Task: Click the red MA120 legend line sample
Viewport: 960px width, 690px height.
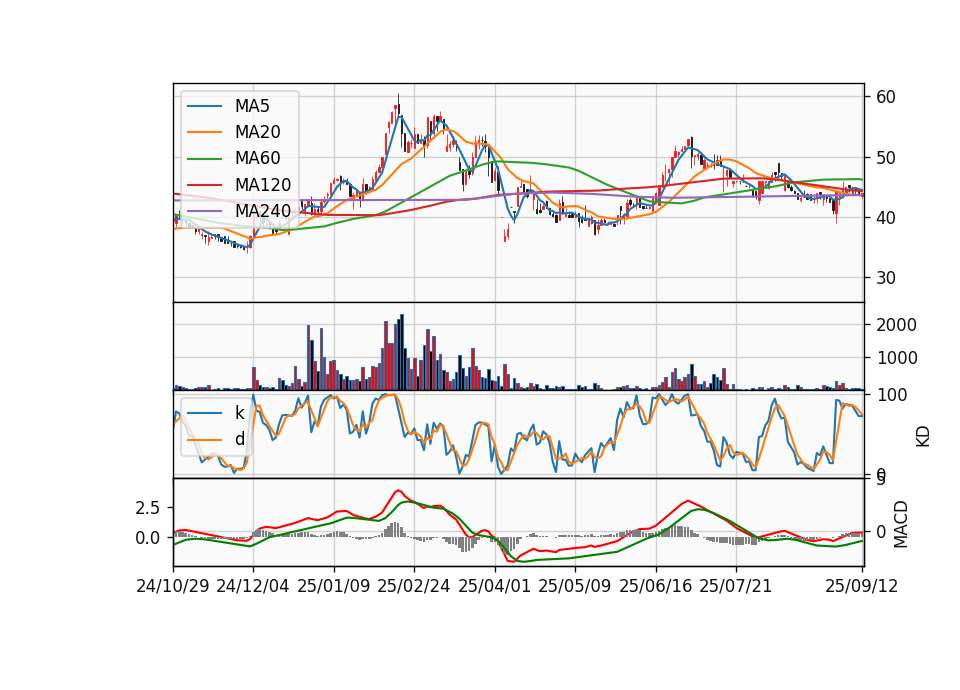Action: pyautogui.click(x=204, y=185)
